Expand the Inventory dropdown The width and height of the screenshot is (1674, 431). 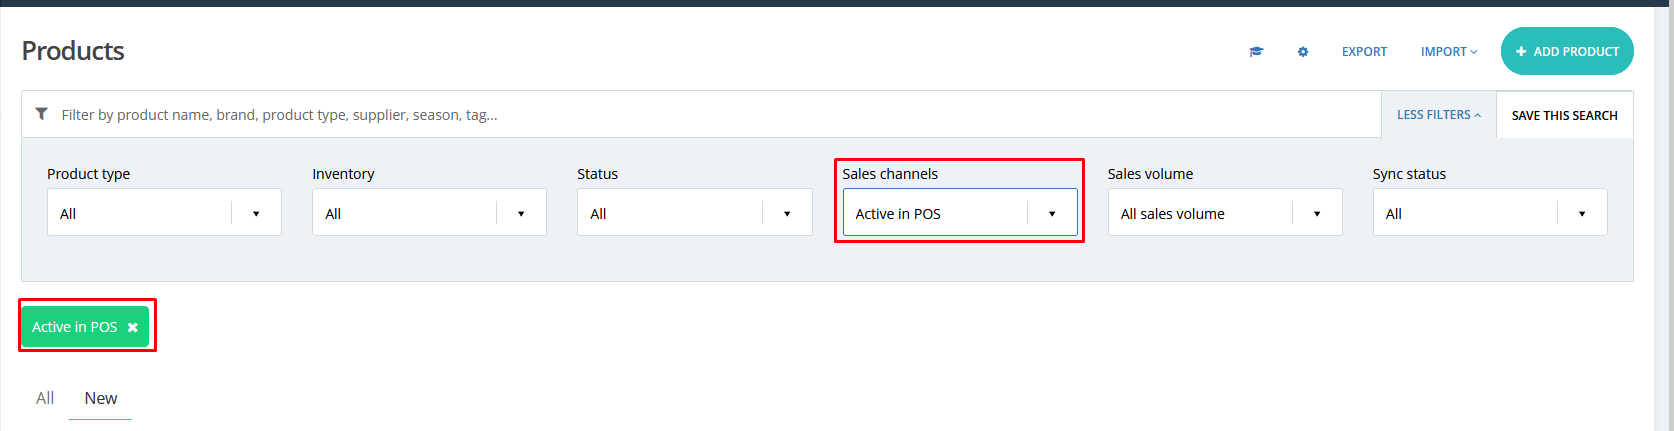429,213
